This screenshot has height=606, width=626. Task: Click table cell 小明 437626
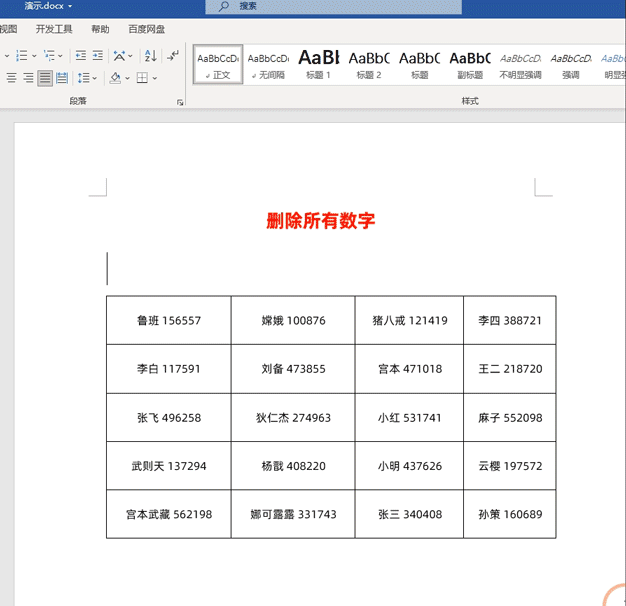point(409,466)
